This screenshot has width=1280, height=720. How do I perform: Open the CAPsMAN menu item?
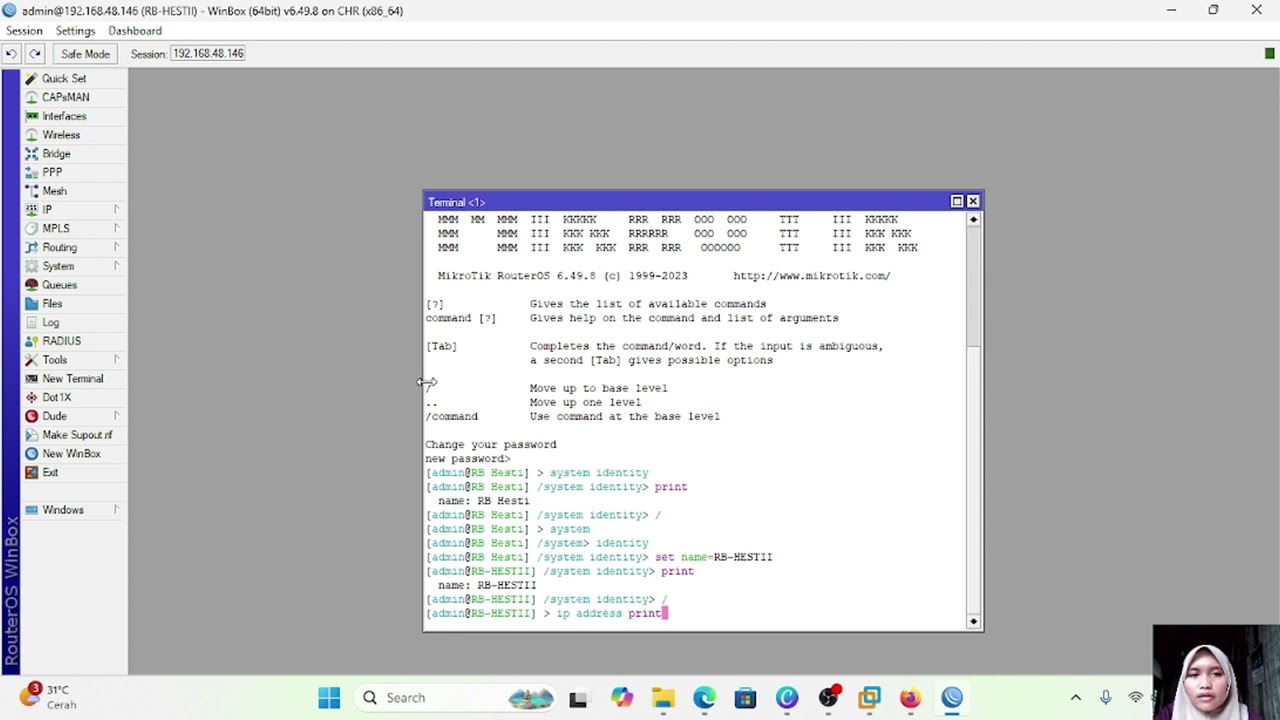[x=65, y=97]
